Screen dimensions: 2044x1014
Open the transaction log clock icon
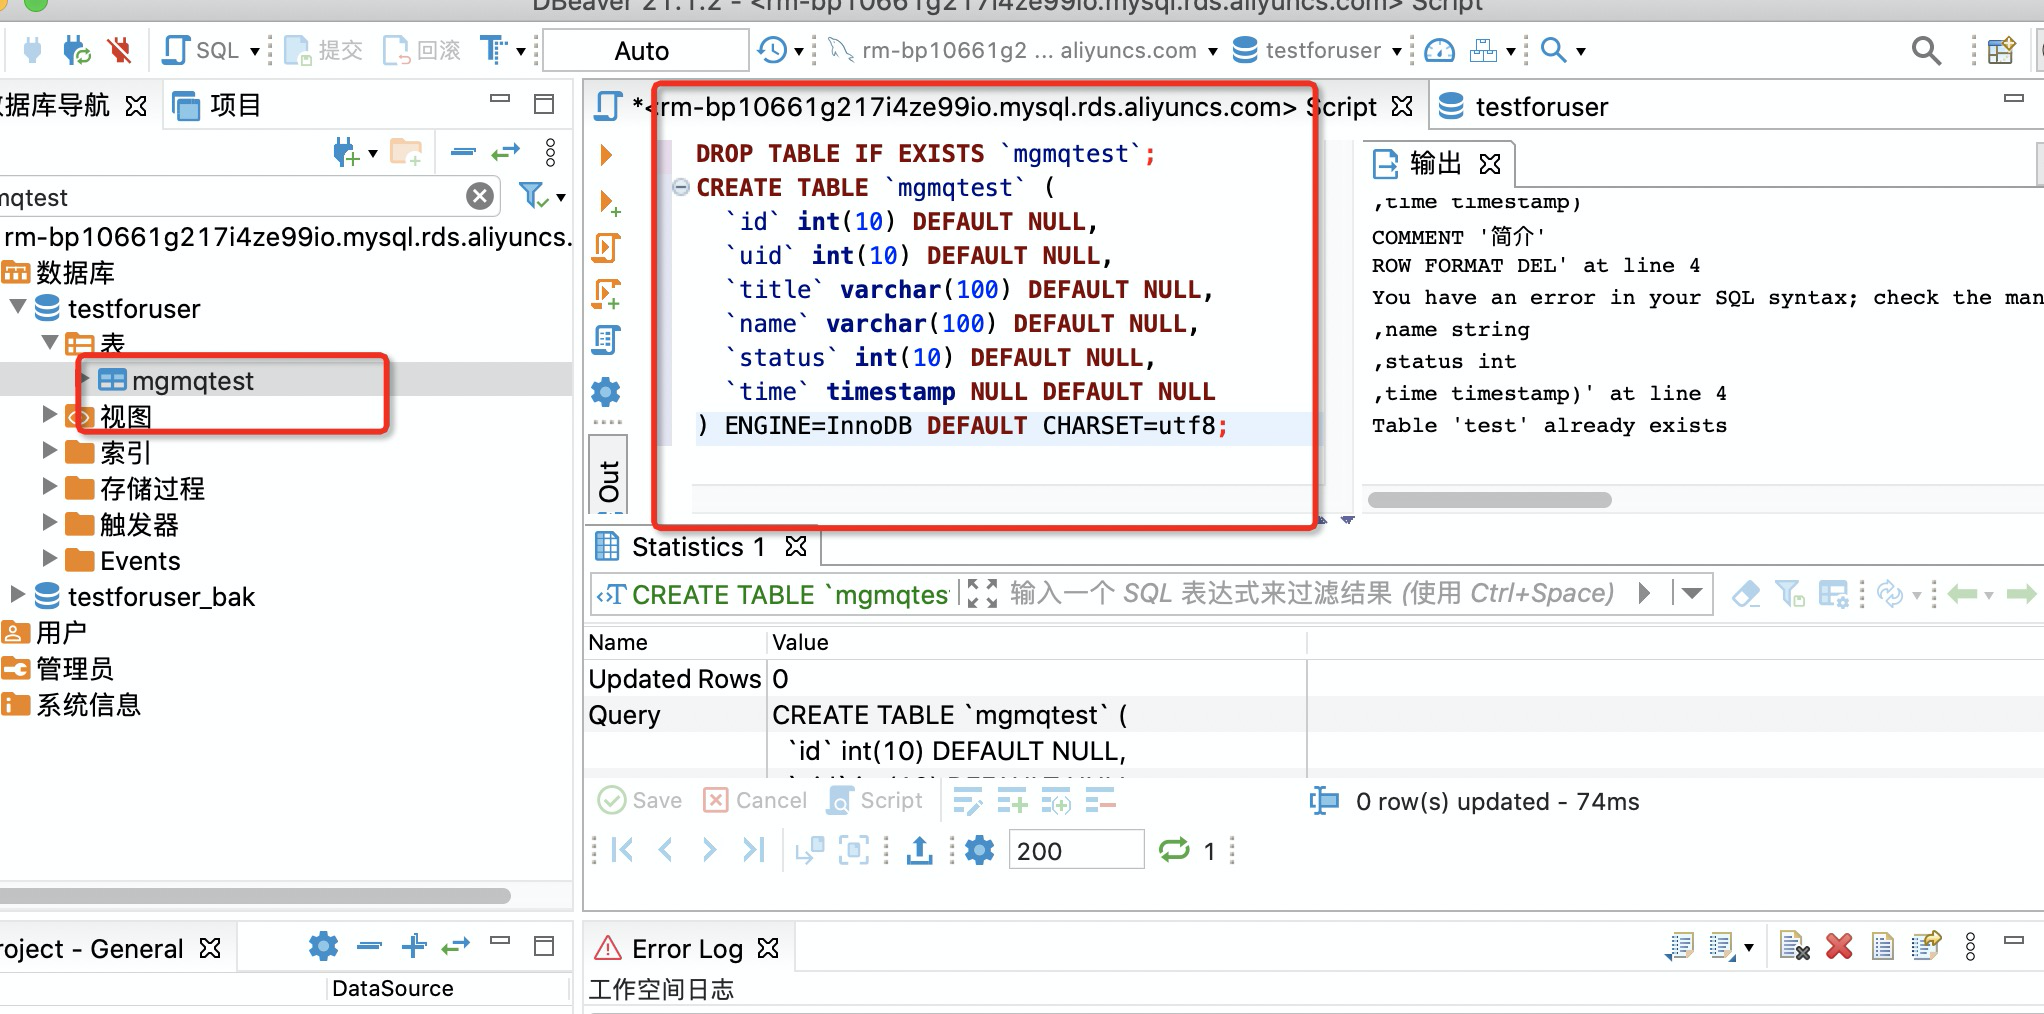pos(772,50)
